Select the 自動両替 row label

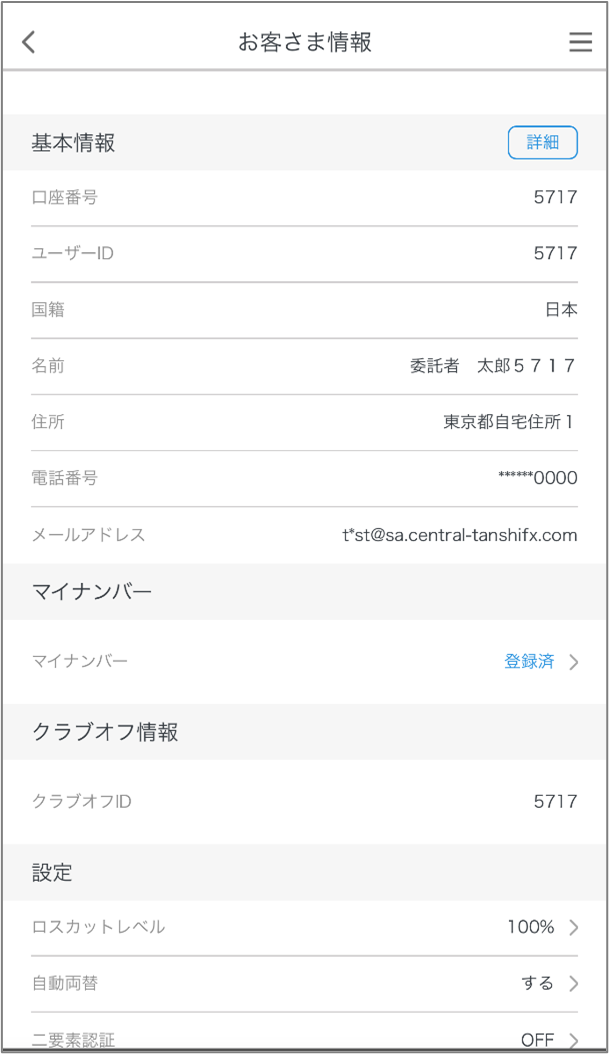[65, 983]
